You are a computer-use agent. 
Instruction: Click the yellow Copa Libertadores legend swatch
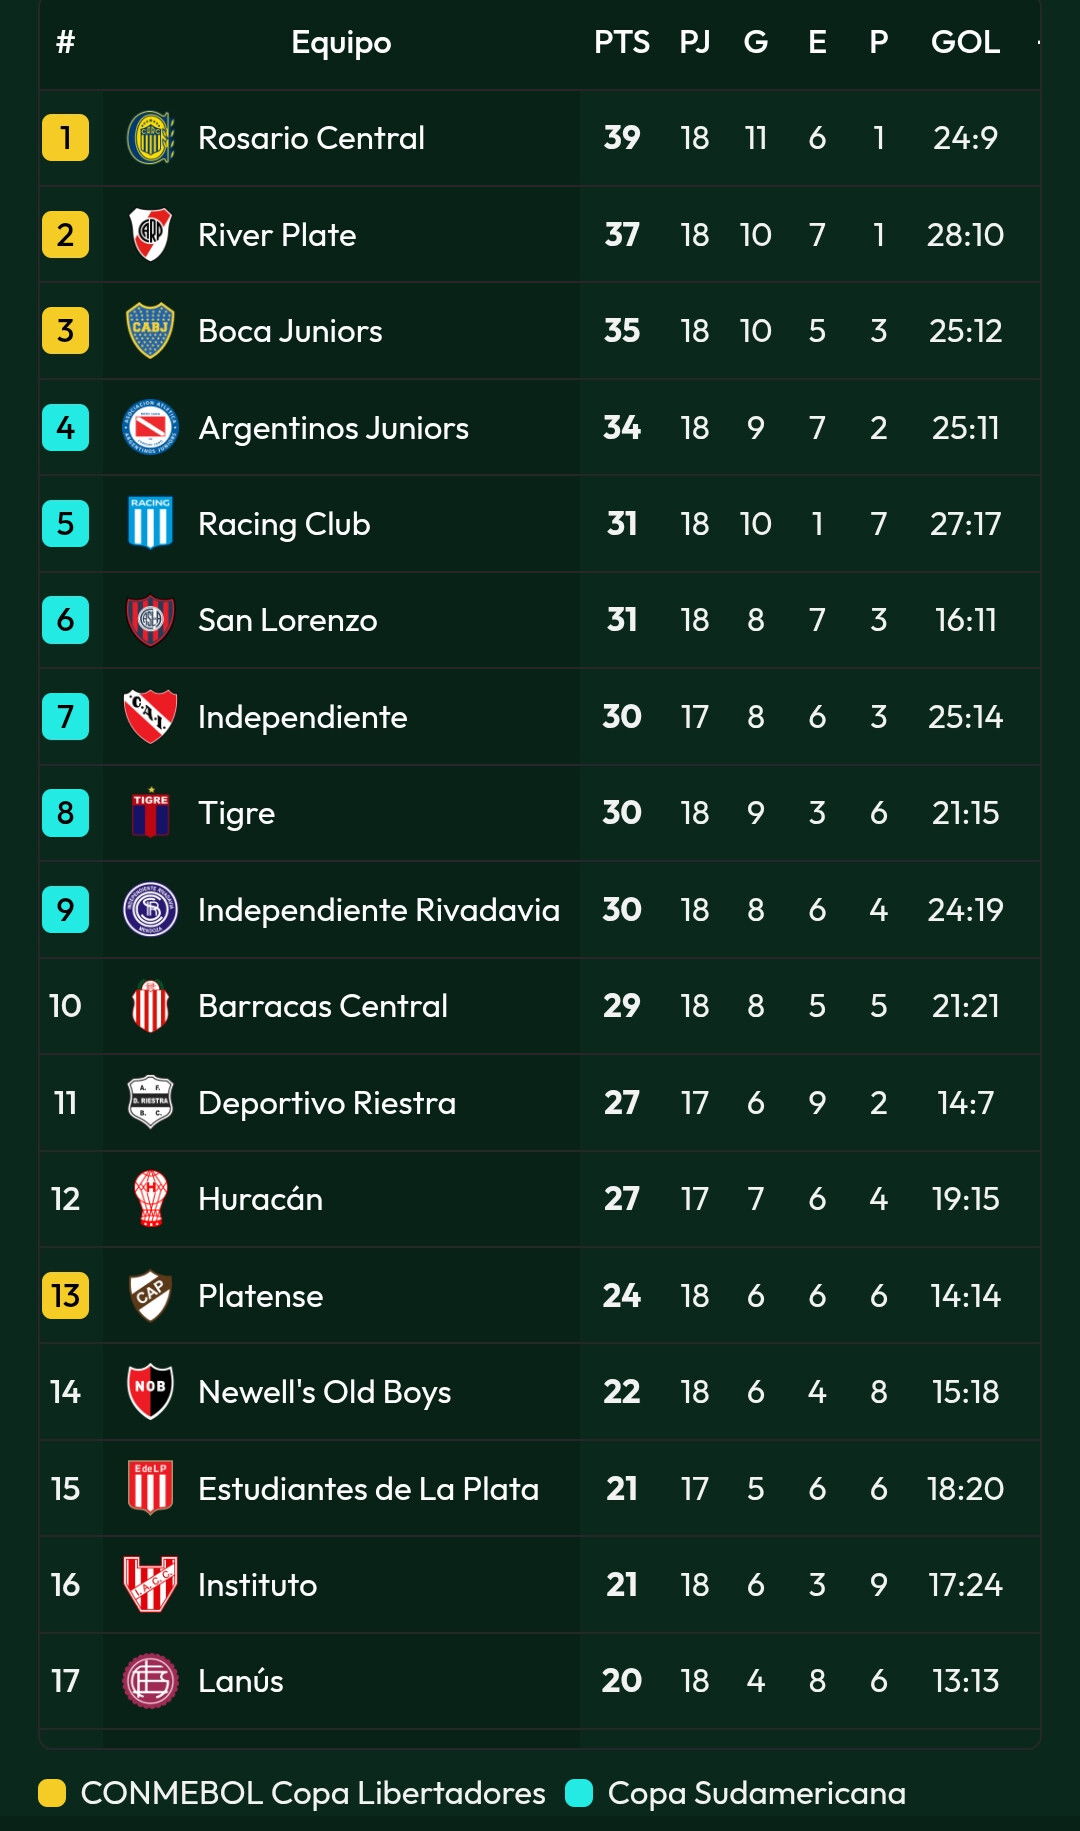point(52,1793)
